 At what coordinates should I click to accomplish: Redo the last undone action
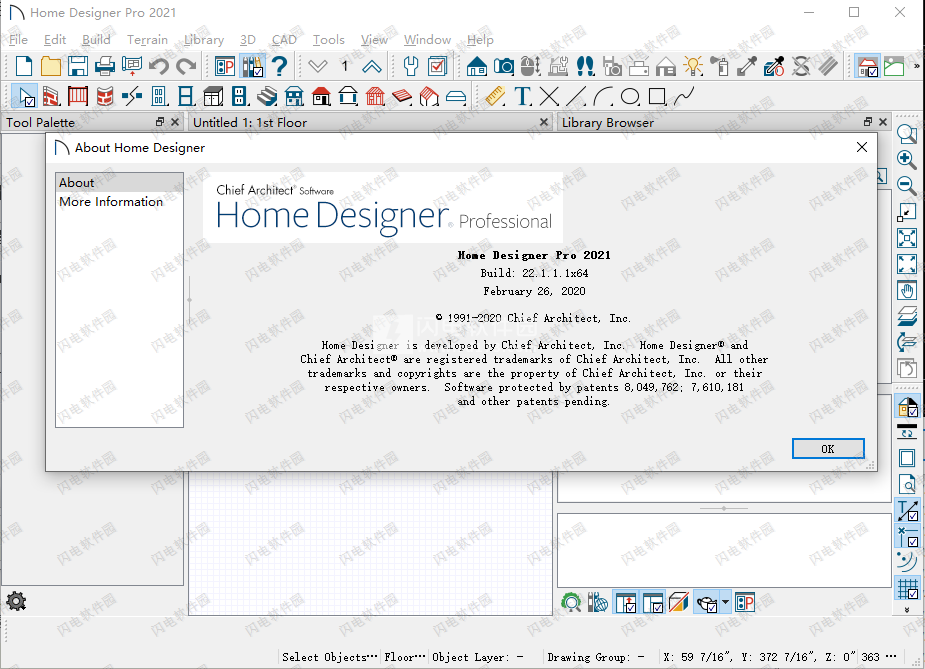point(186,66)
